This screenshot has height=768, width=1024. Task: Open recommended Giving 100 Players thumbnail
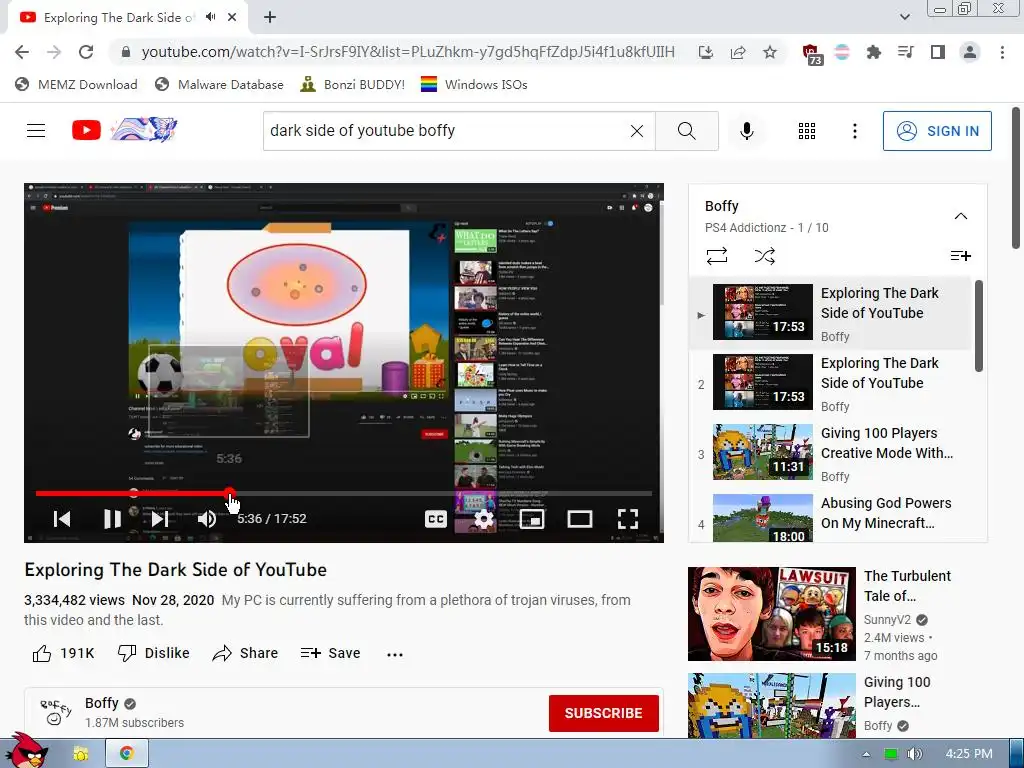(771, 705)
